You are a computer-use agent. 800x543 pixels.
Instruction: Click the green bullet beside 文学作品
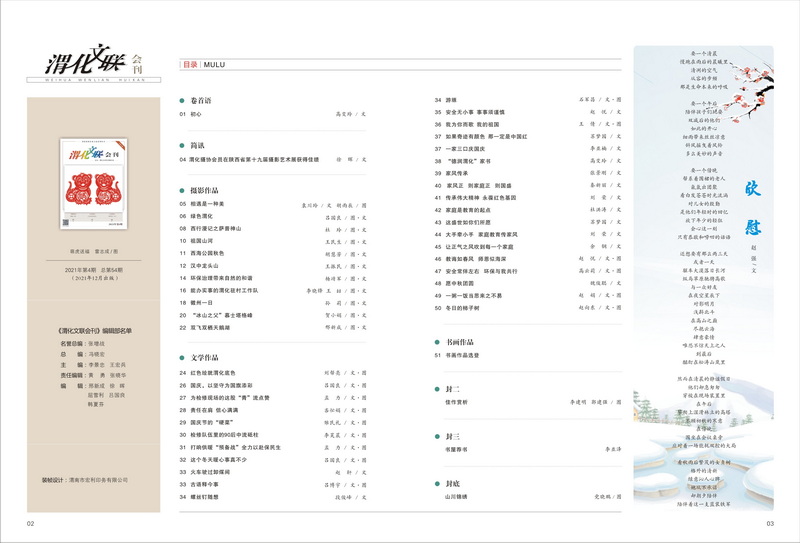click(182, 357)
